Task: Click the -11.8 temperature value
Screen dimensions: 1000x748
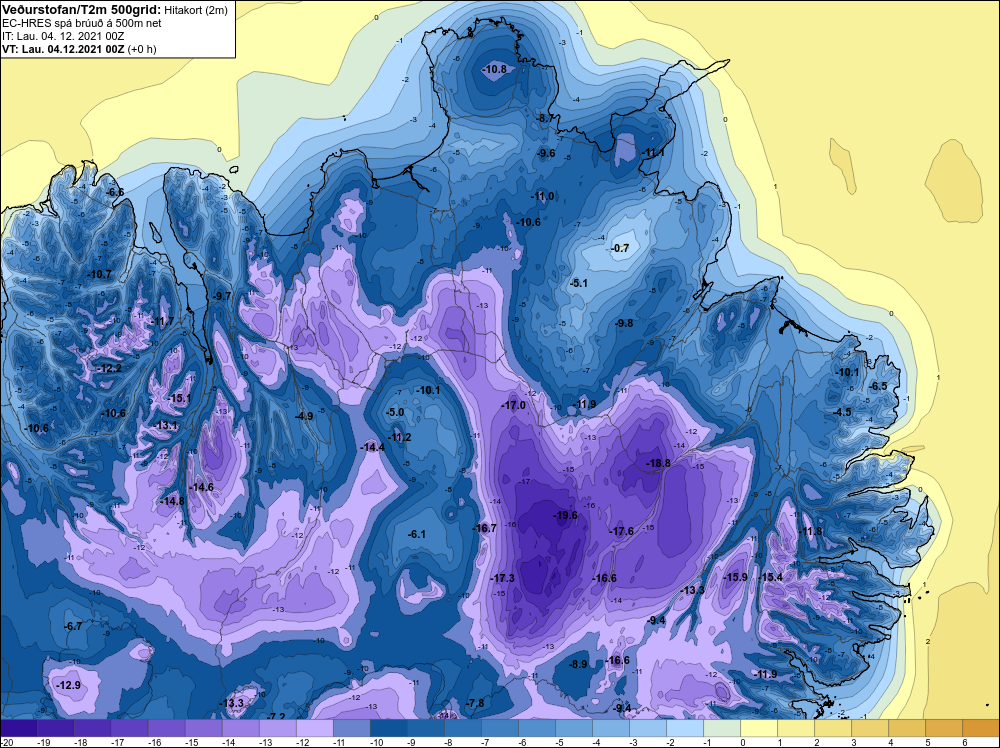Action: click(x=811, y=531)
